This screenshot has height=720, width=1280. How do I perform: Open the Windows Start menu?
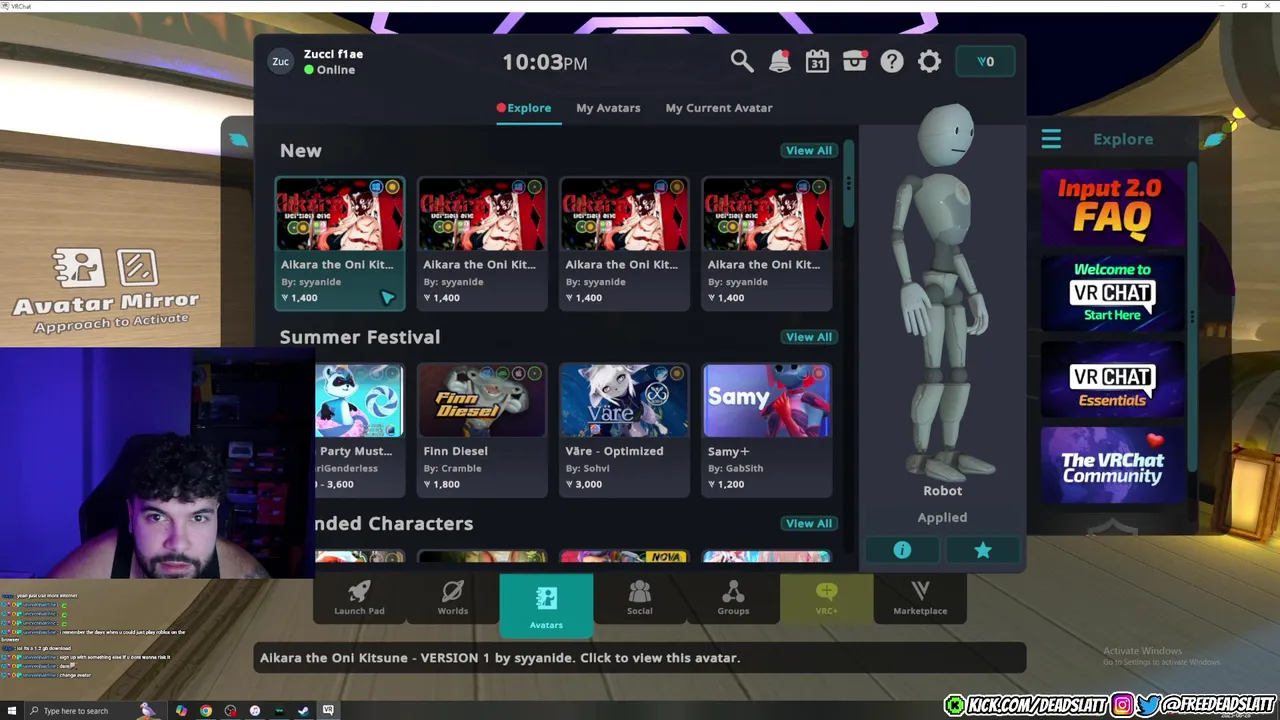[12, 711]
